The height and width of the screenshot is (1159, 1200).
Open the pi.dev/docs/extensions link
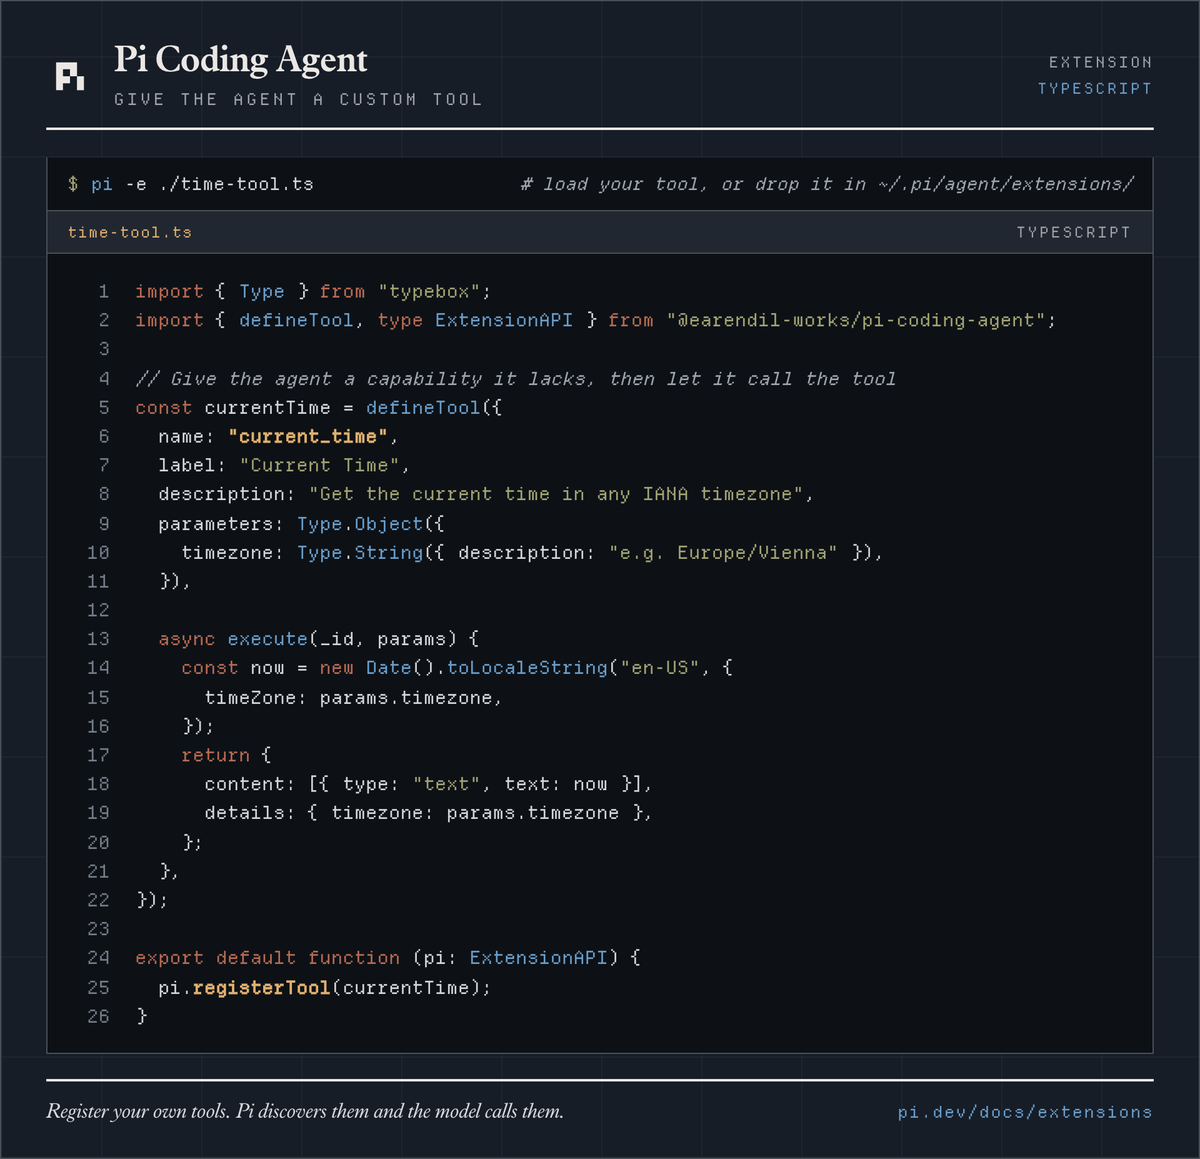click(1025, 1112)
